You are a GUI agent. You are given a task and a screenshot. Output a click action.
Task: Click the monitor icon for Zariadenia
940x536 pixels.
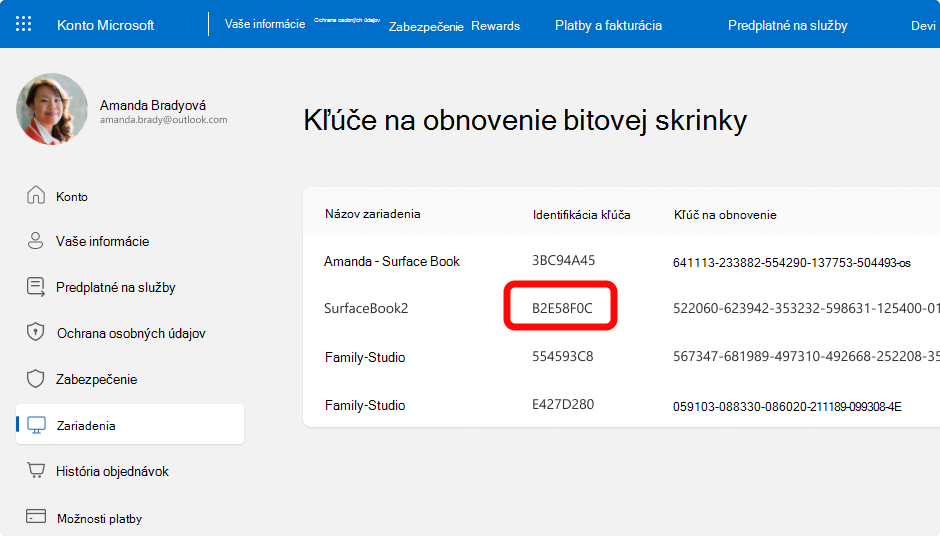coord(37,425)
